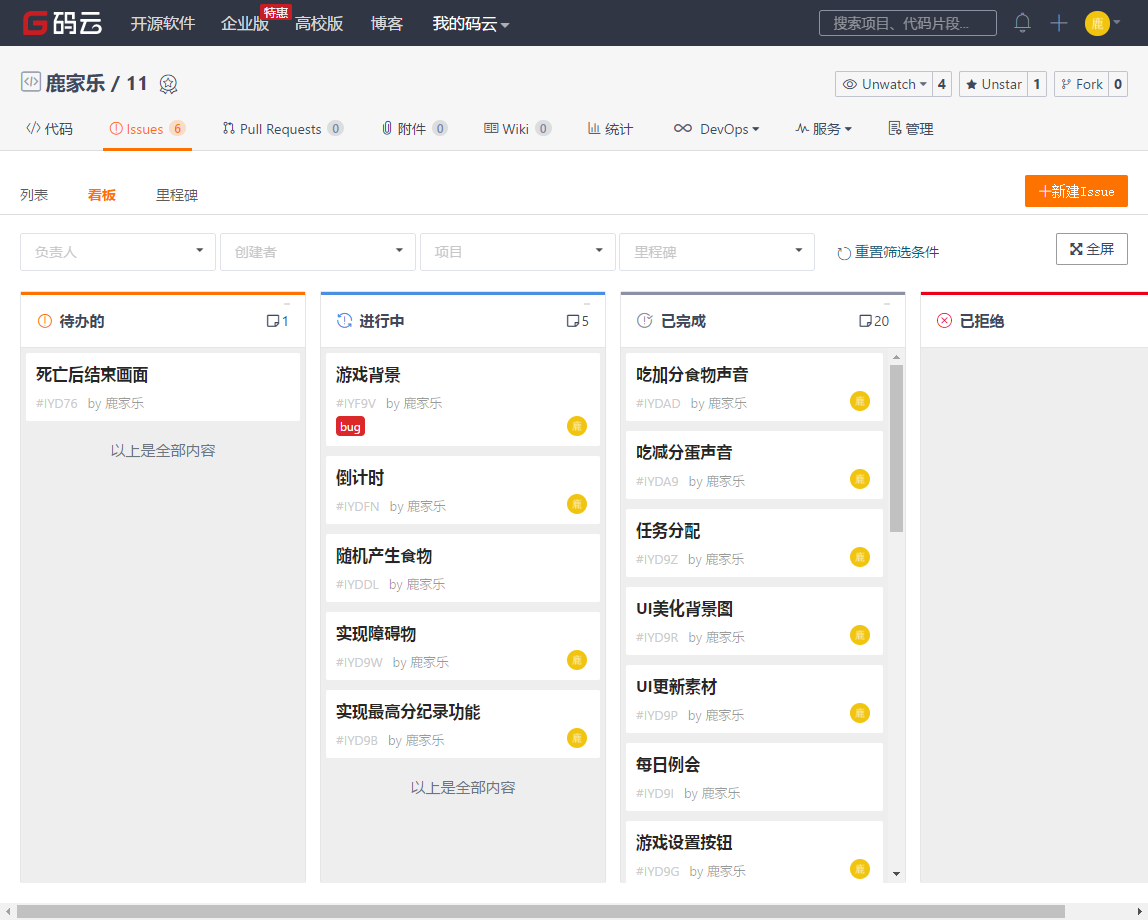
Task: Open 开源软件 in top navigation
Action: pos(163,23)
